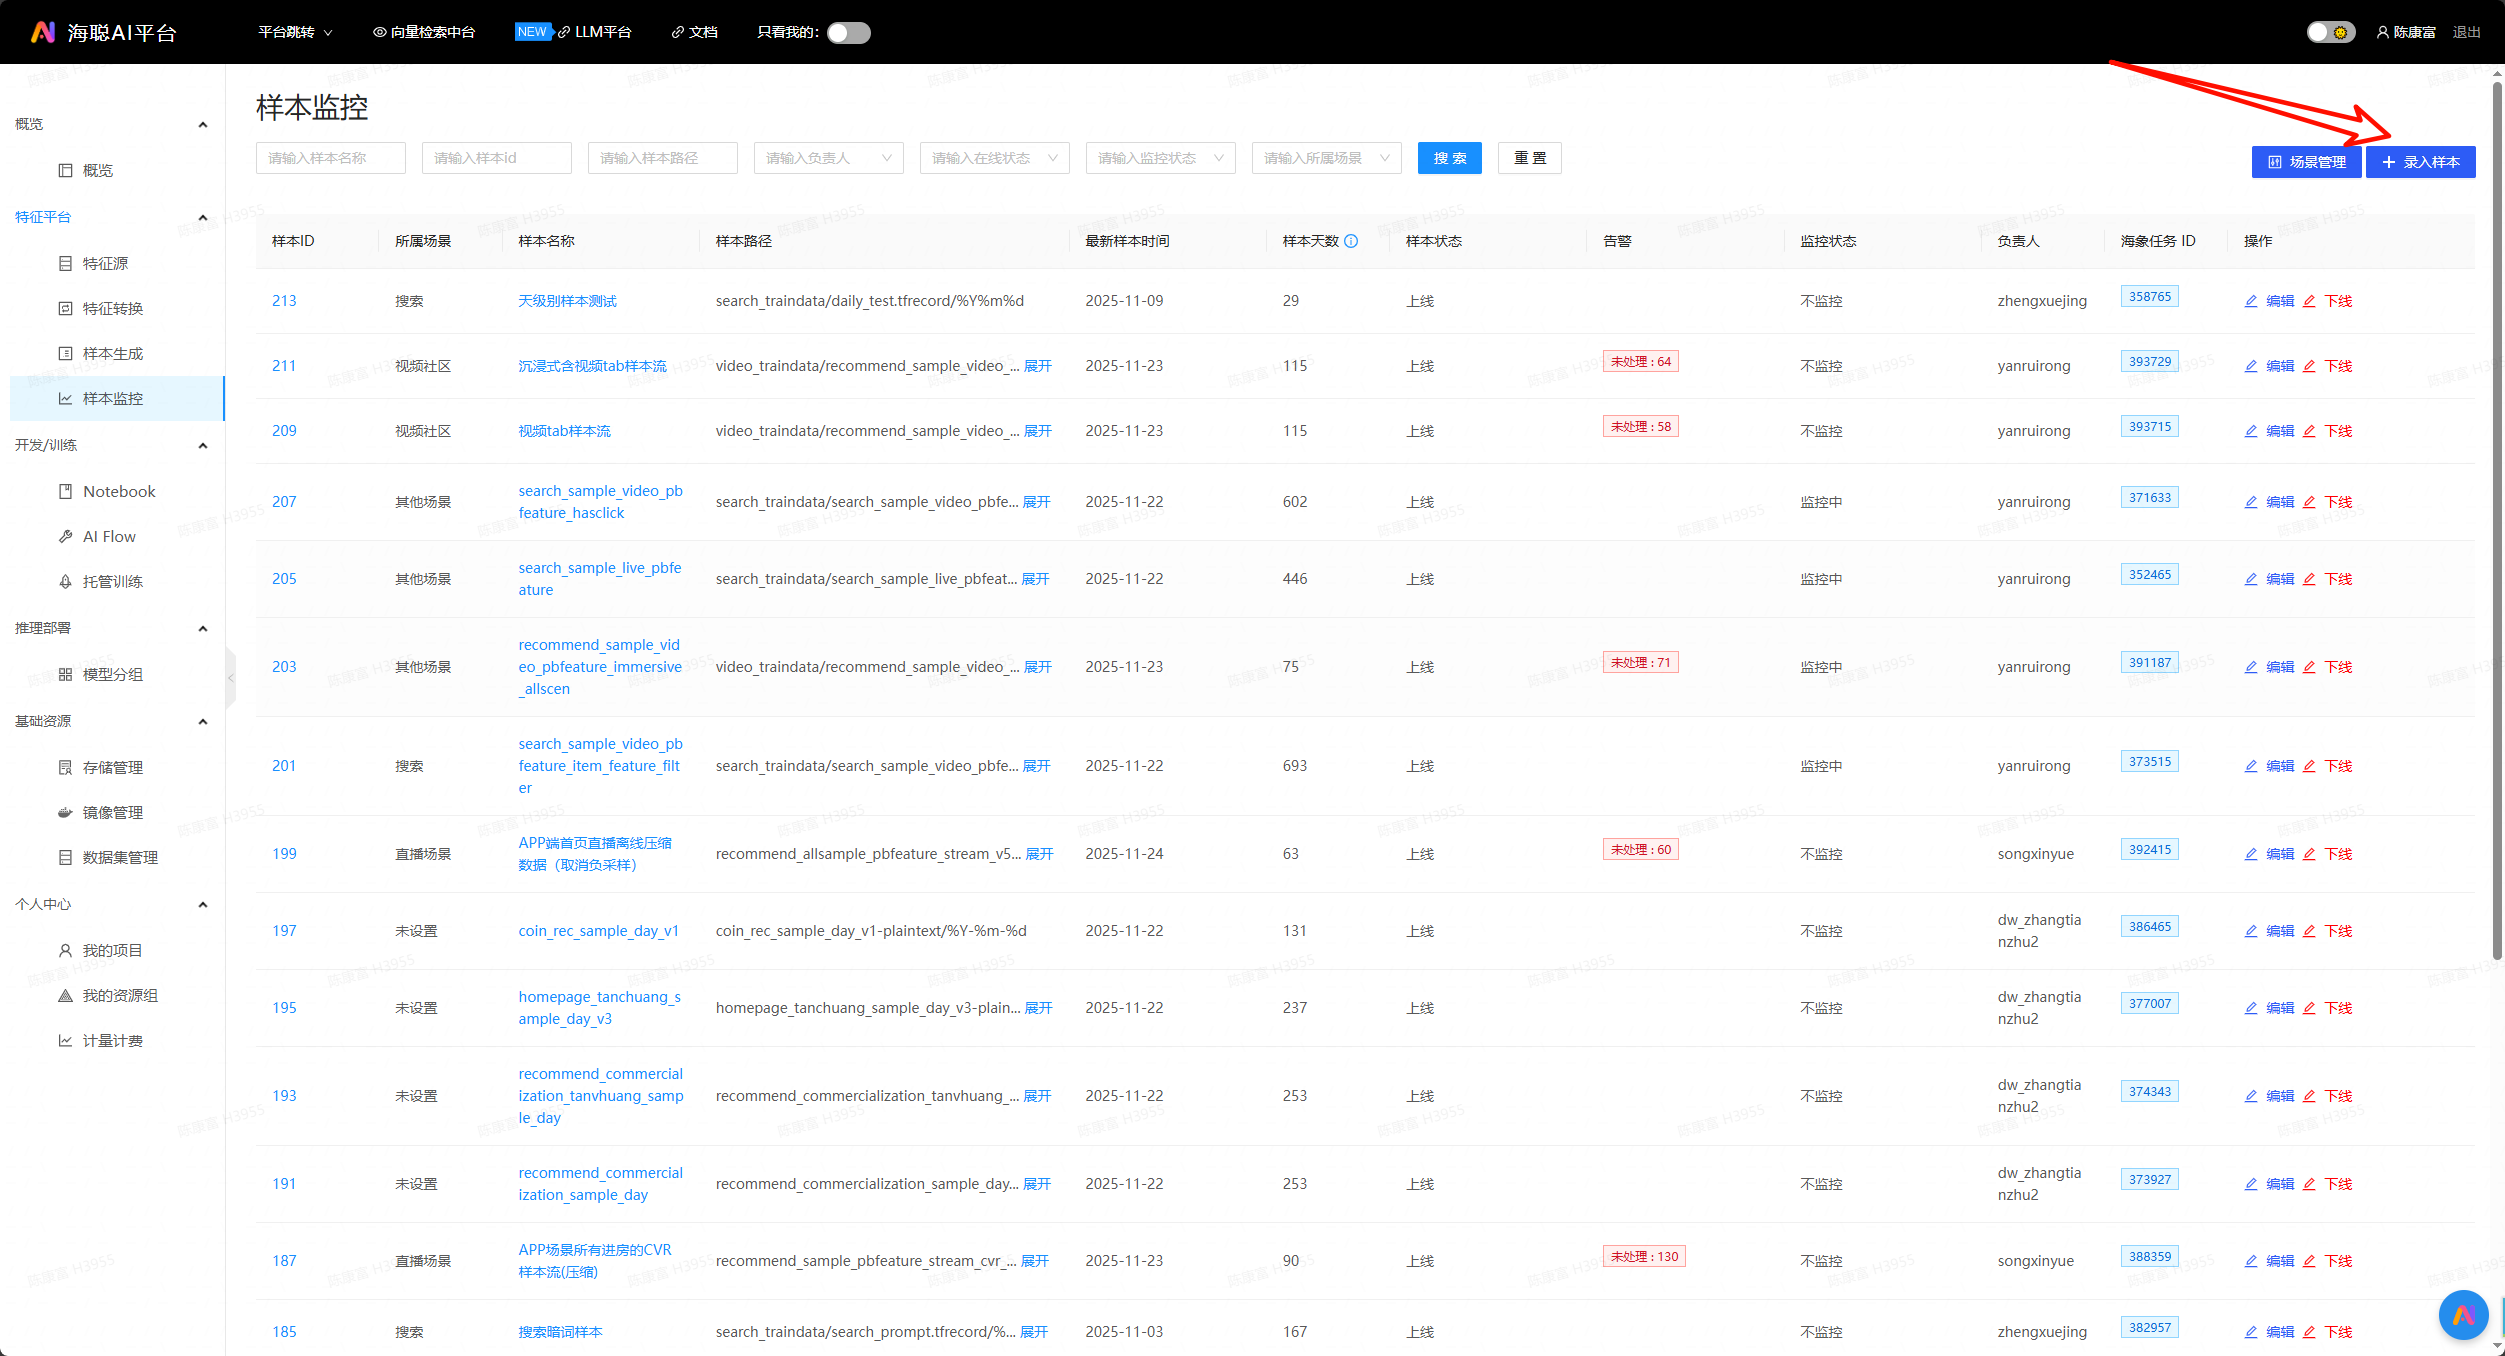Viewport: 2505px width, 1356px height.
Task: Toggle the 只看我的 switch
Action: [848, 32]
